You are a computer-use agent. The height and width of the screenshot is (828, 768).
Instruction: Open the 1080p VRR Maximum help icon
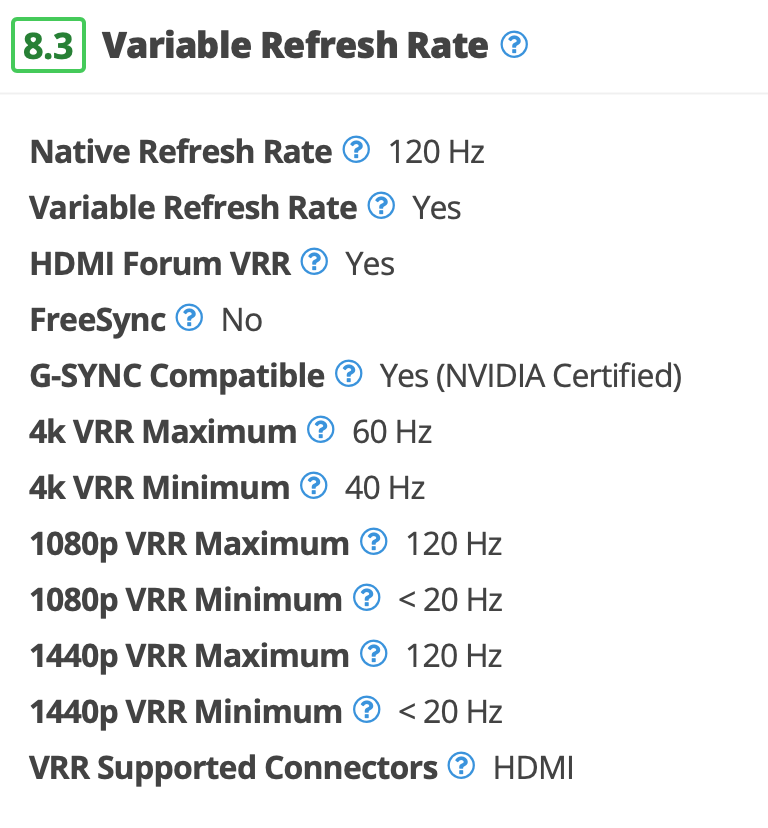point(373,542)
